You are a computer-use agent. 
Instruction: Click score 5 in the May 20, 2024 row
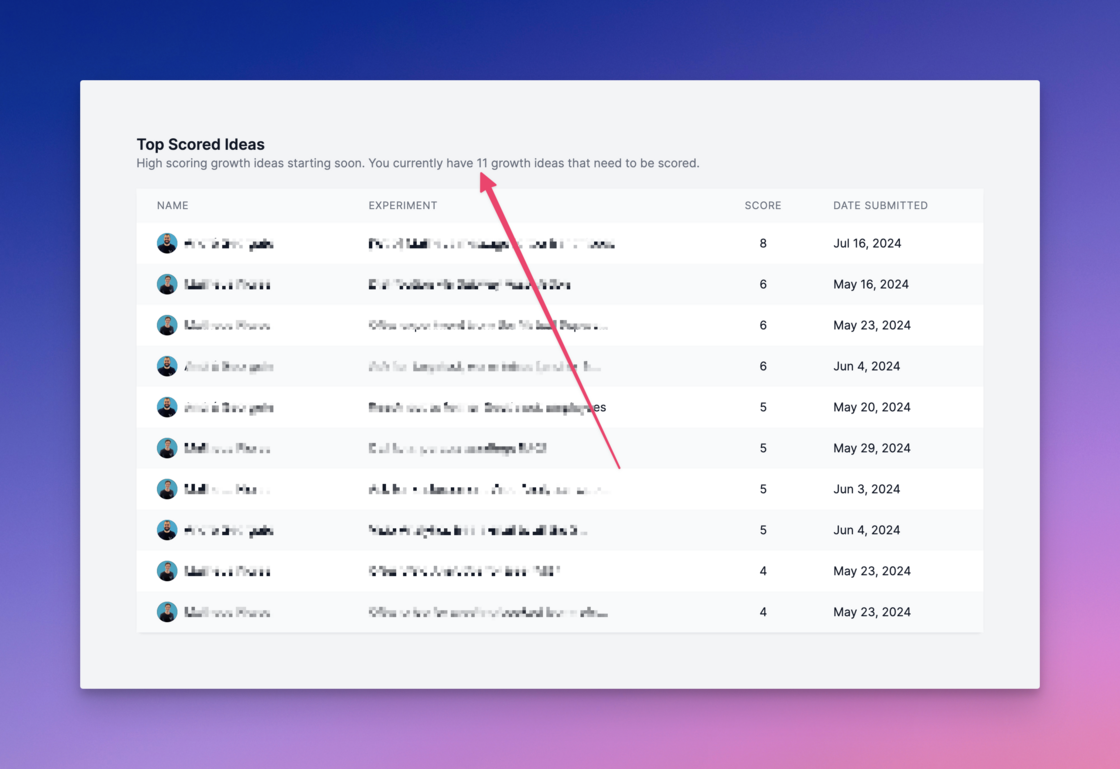(763, 407)
